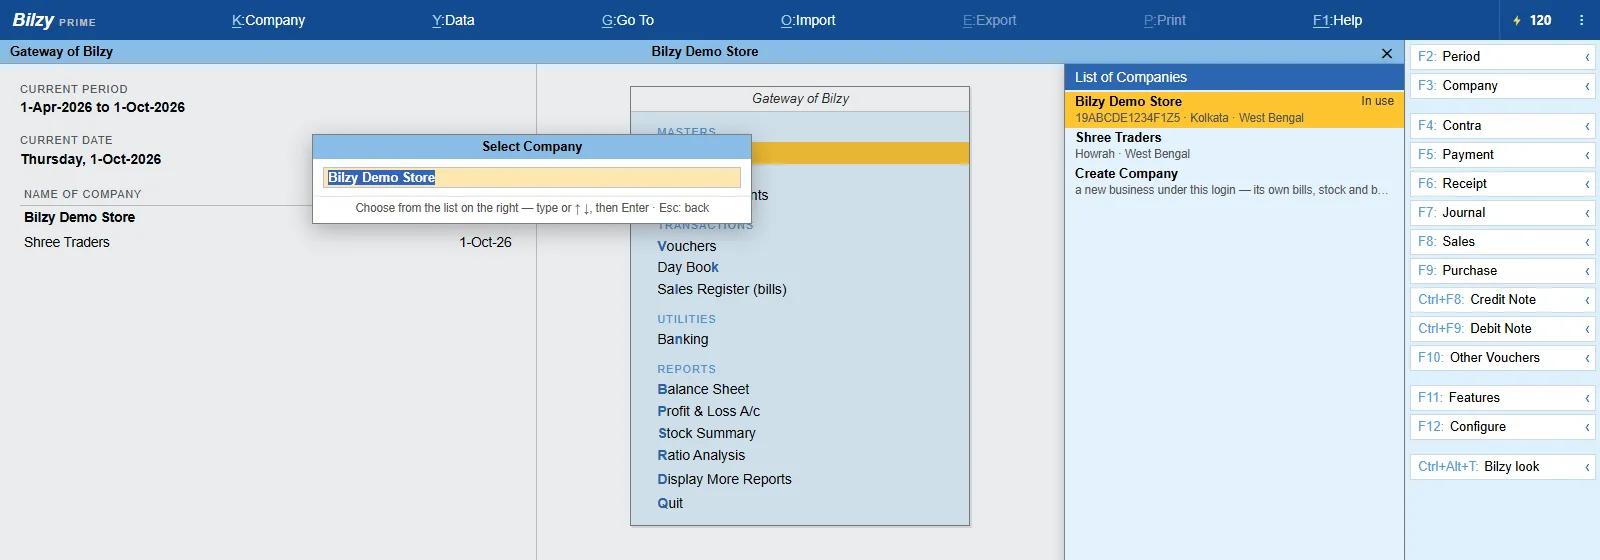Click the Ctrl+F9: Debit Note button

tap(1502, 329)
